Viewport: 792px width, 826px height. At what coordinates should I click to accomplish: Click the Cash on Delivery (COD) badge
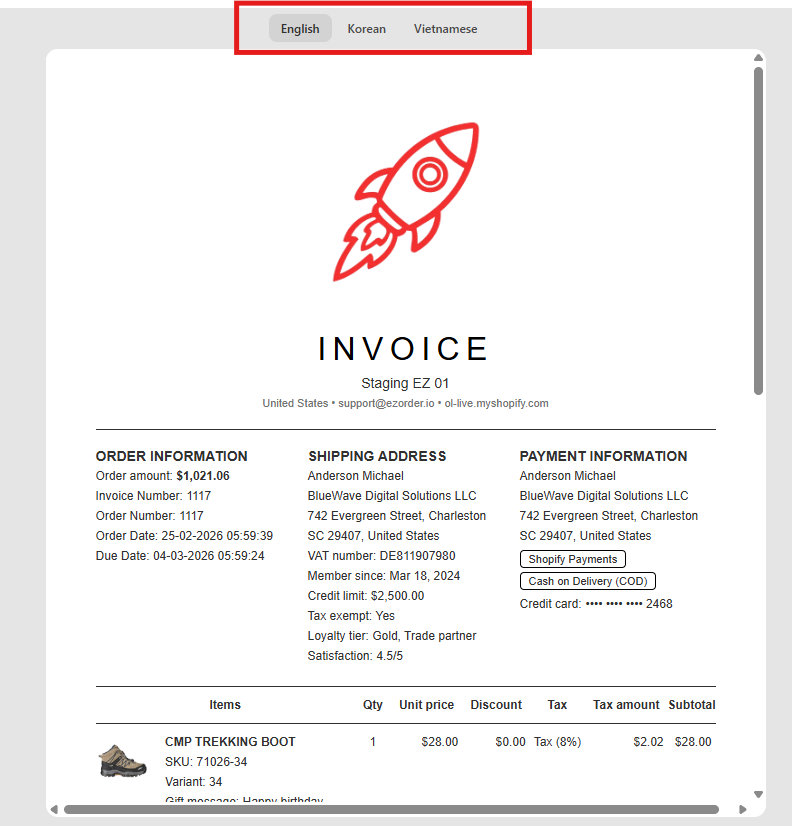(588, 581)
